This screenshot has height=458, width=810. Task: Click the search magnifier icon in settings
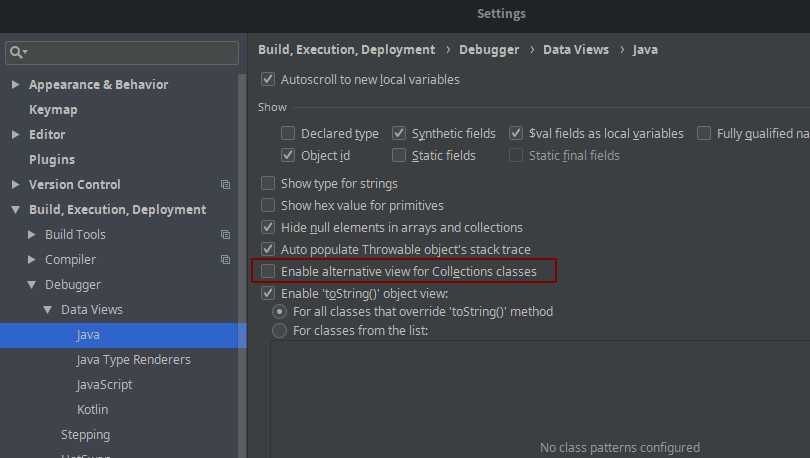click(x=17, y=52)
